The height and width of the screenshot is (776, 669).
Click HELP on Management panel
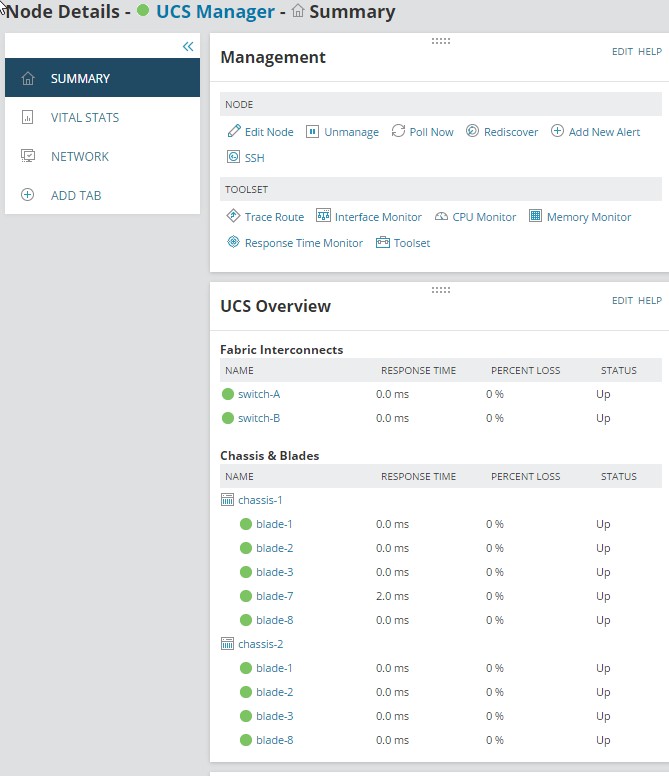coord(650,51)
